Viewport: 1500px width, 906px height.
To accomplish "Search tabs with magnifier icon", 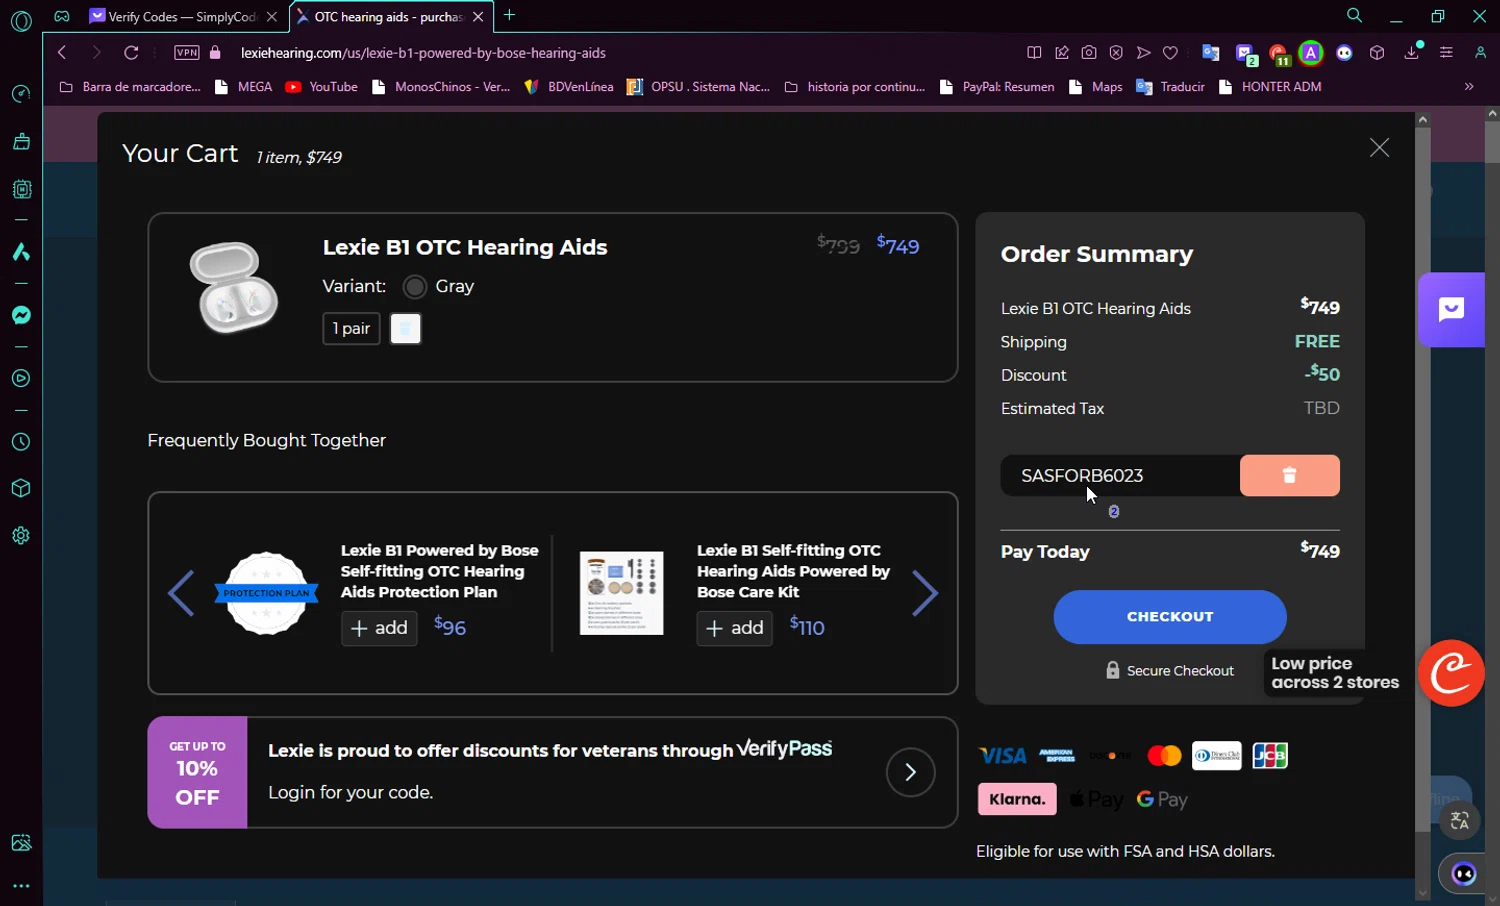I will point(1354,16).
